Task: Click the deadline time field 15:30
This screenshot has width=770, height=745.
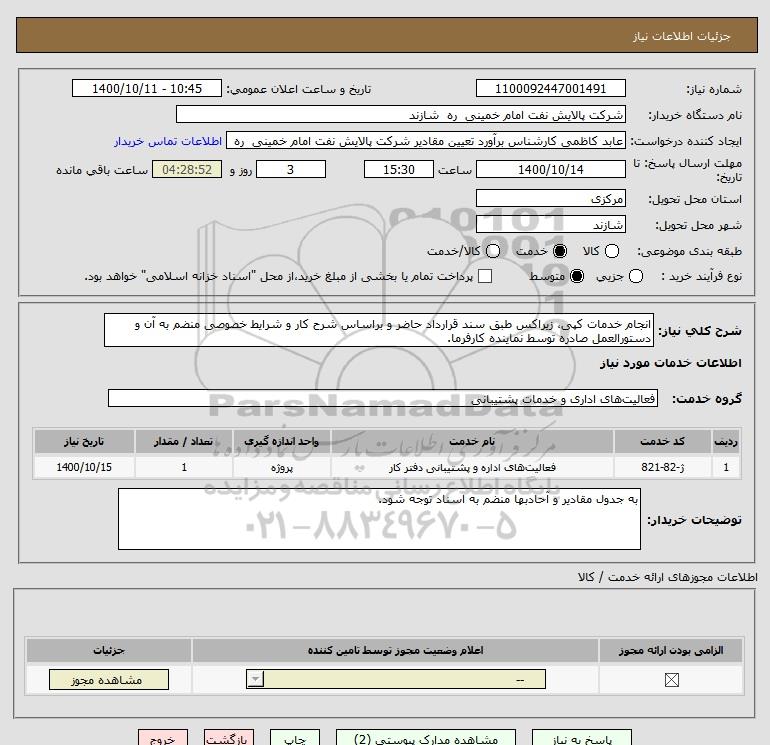Action: pyautogui.click(x=399, y=169)
